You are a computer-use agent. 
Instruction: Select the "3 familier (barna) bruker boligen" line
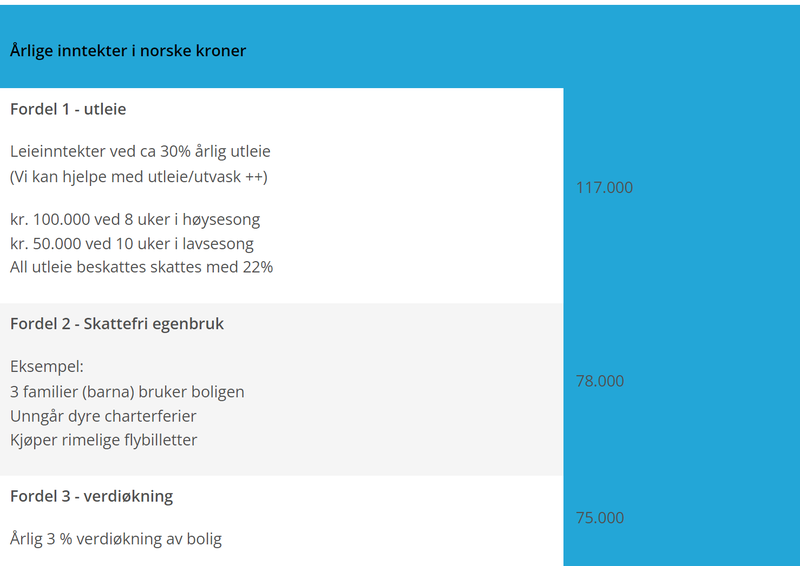click(x=127, y=392)
